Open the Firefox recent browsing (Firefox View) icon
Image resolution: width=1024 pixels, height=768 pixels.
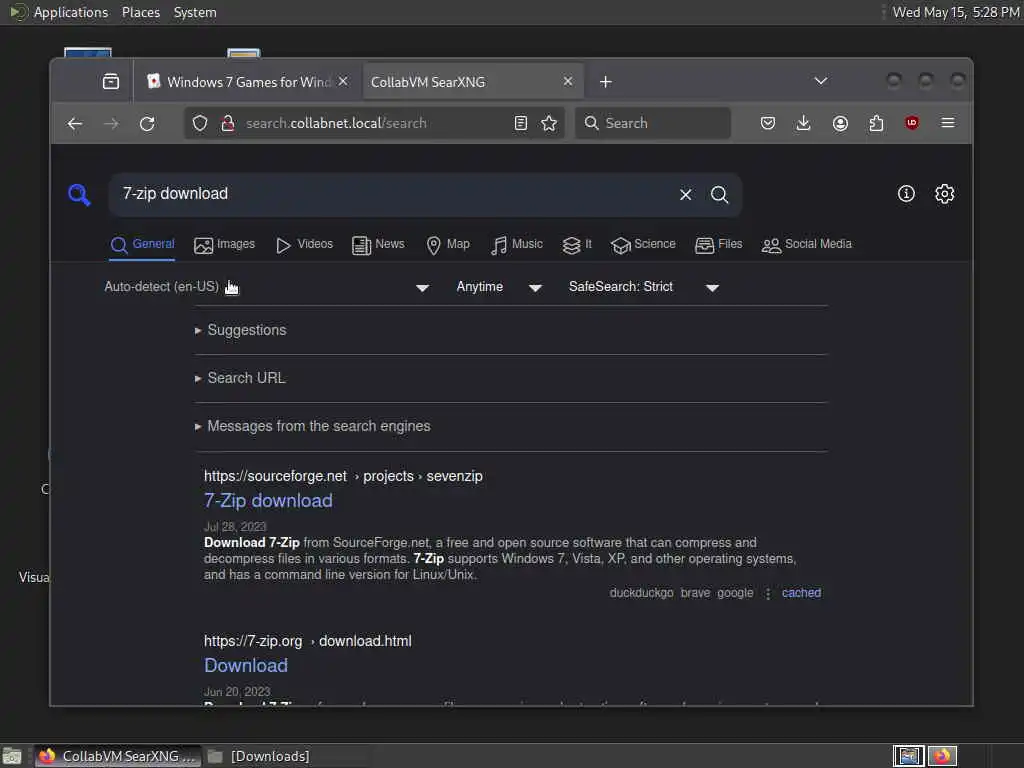pos(111,82)
